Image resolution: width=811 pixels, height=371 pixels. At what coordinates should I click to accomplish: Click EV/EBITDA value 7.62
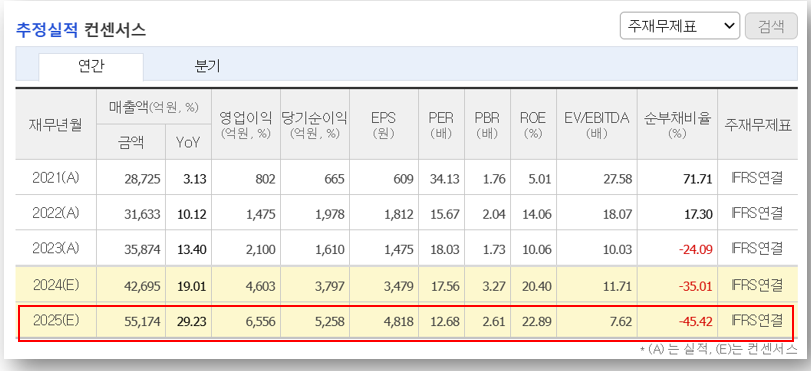[x=620, y=322]
